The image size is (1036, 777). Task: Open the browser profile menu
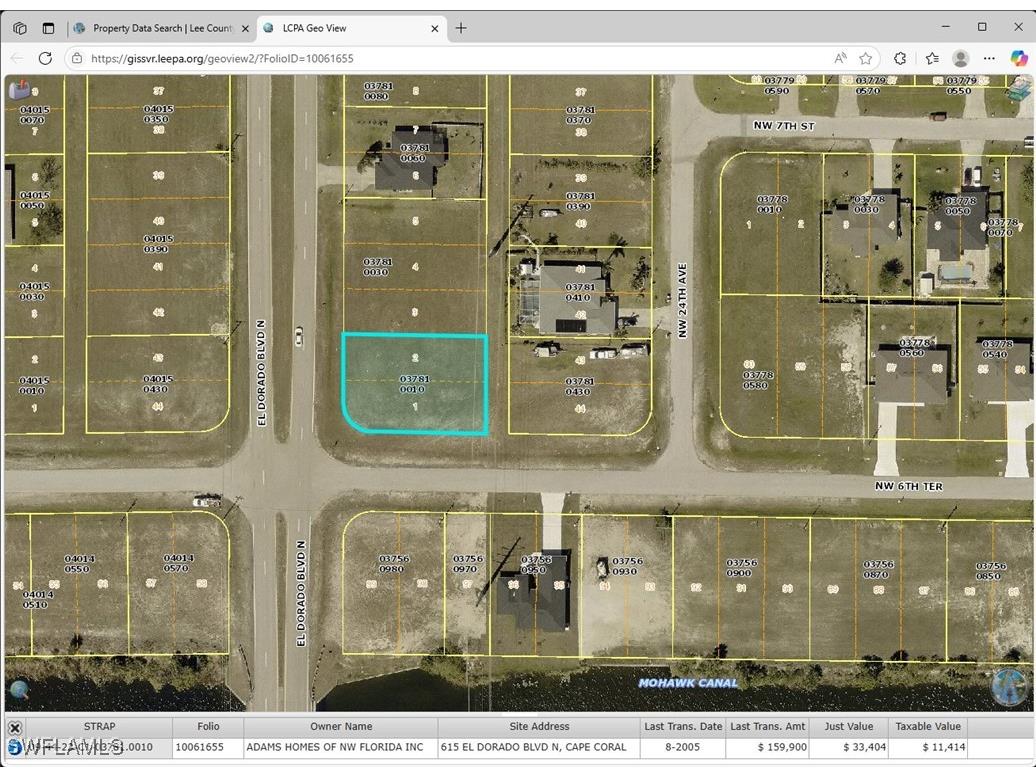960,58
